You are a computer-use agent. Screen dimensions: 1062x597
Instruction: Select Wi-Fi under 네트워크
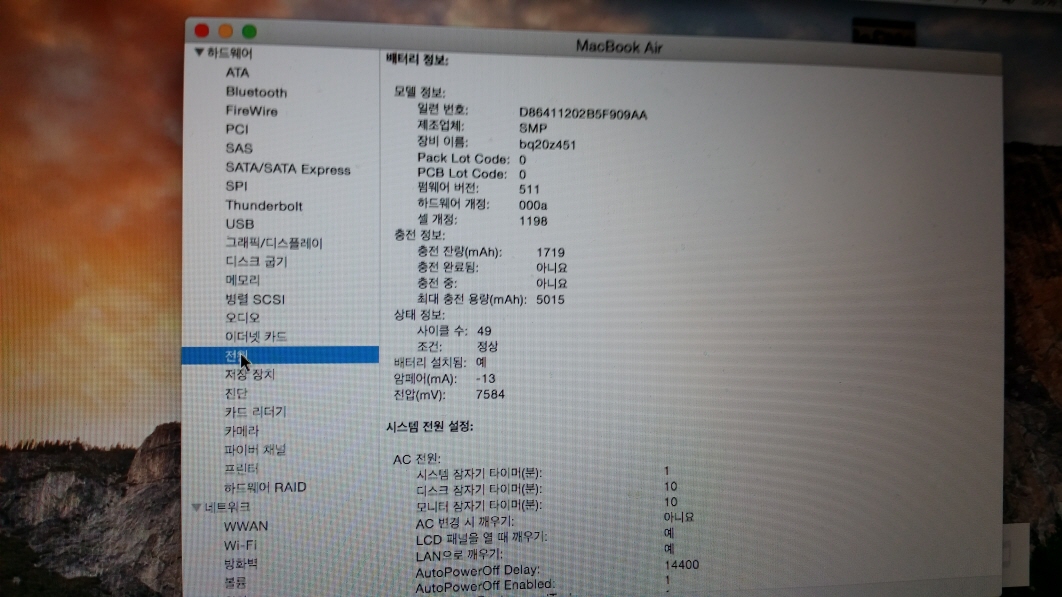tap(240, 545)
